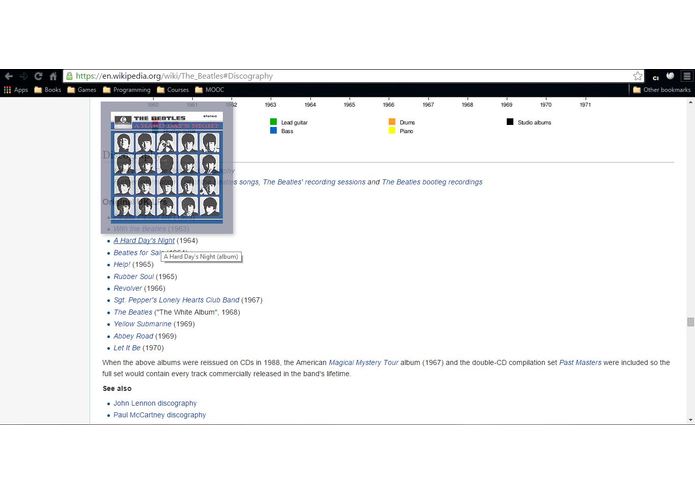Viewport: 695px width, 494px height.
Task: Bookmark this page with the star icon
Action: pyautogui.click(x=637, y=76)
